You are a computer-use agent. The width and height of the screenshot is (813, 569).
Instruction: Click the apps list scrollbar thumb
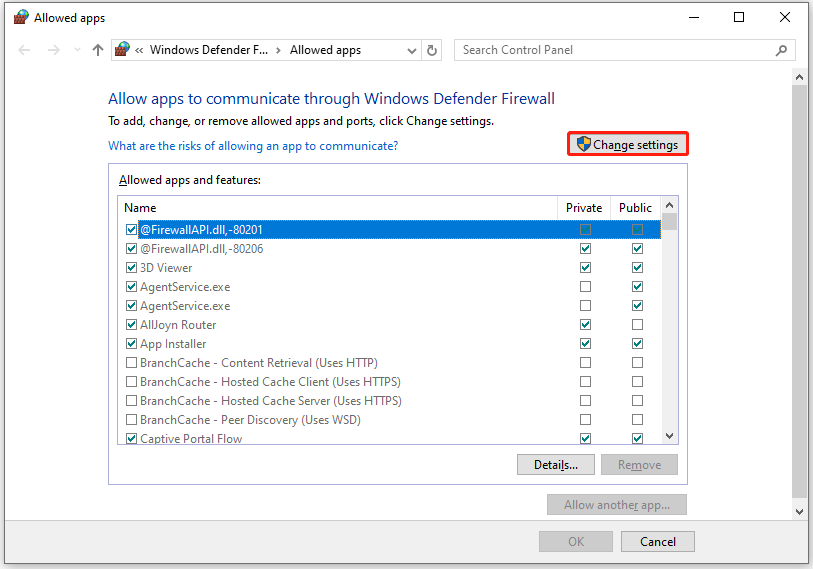(669, 221)
